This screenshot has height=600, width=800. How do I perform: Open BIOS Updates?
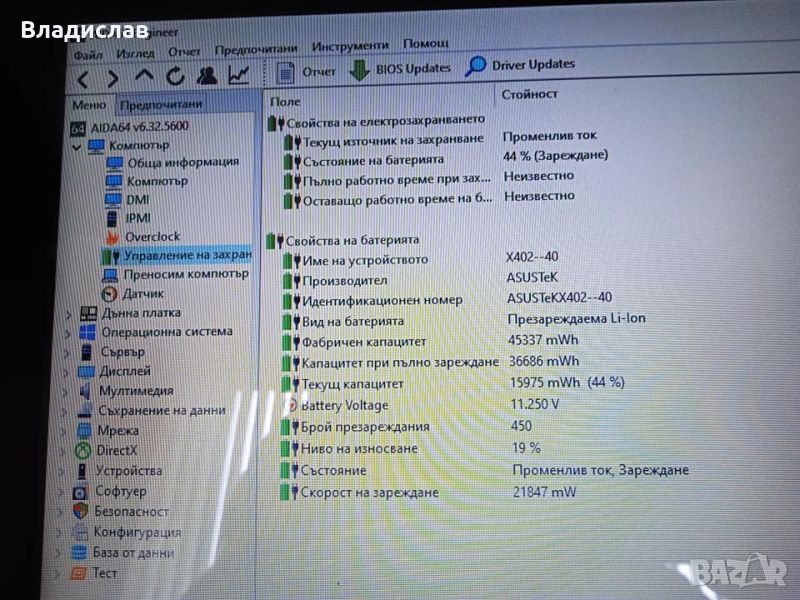[401, 69]
